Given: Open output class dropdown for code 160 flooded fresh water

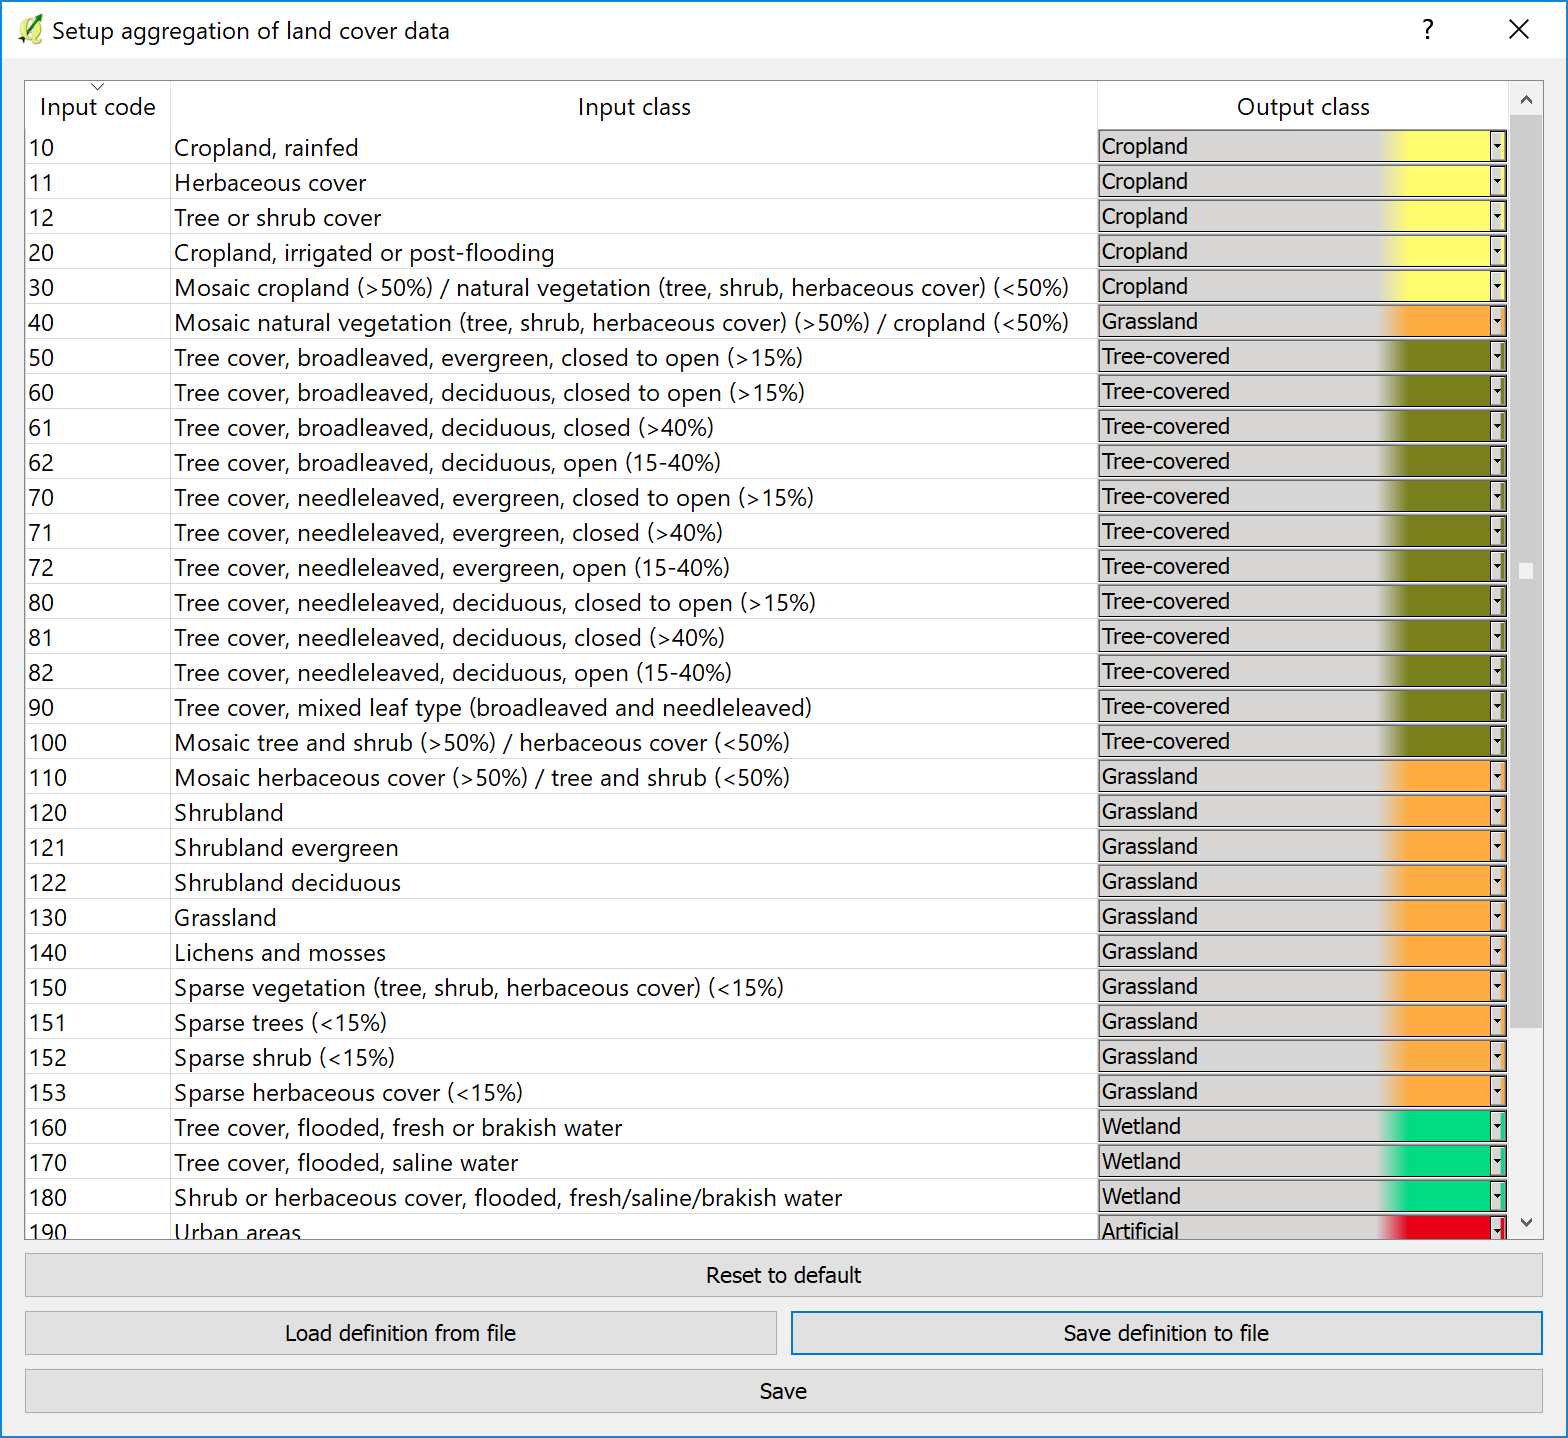Looking at the screenshot, I should click(1302, 1126).
